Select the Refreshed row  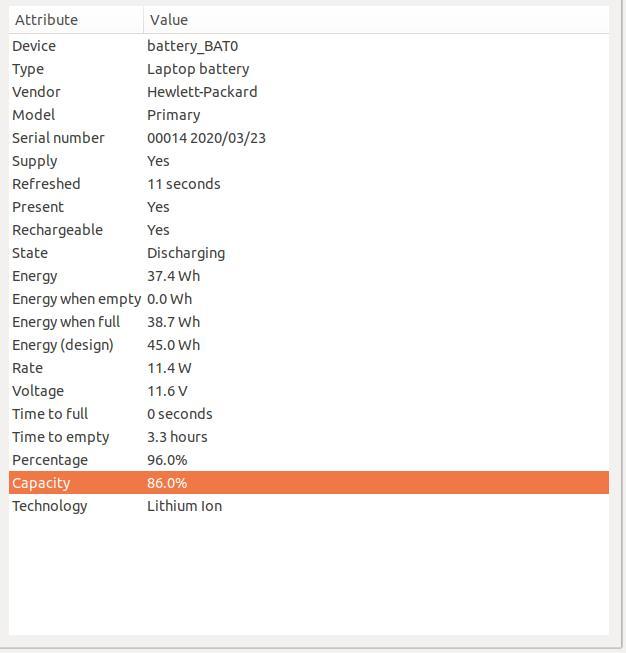[x=309, y=184]
